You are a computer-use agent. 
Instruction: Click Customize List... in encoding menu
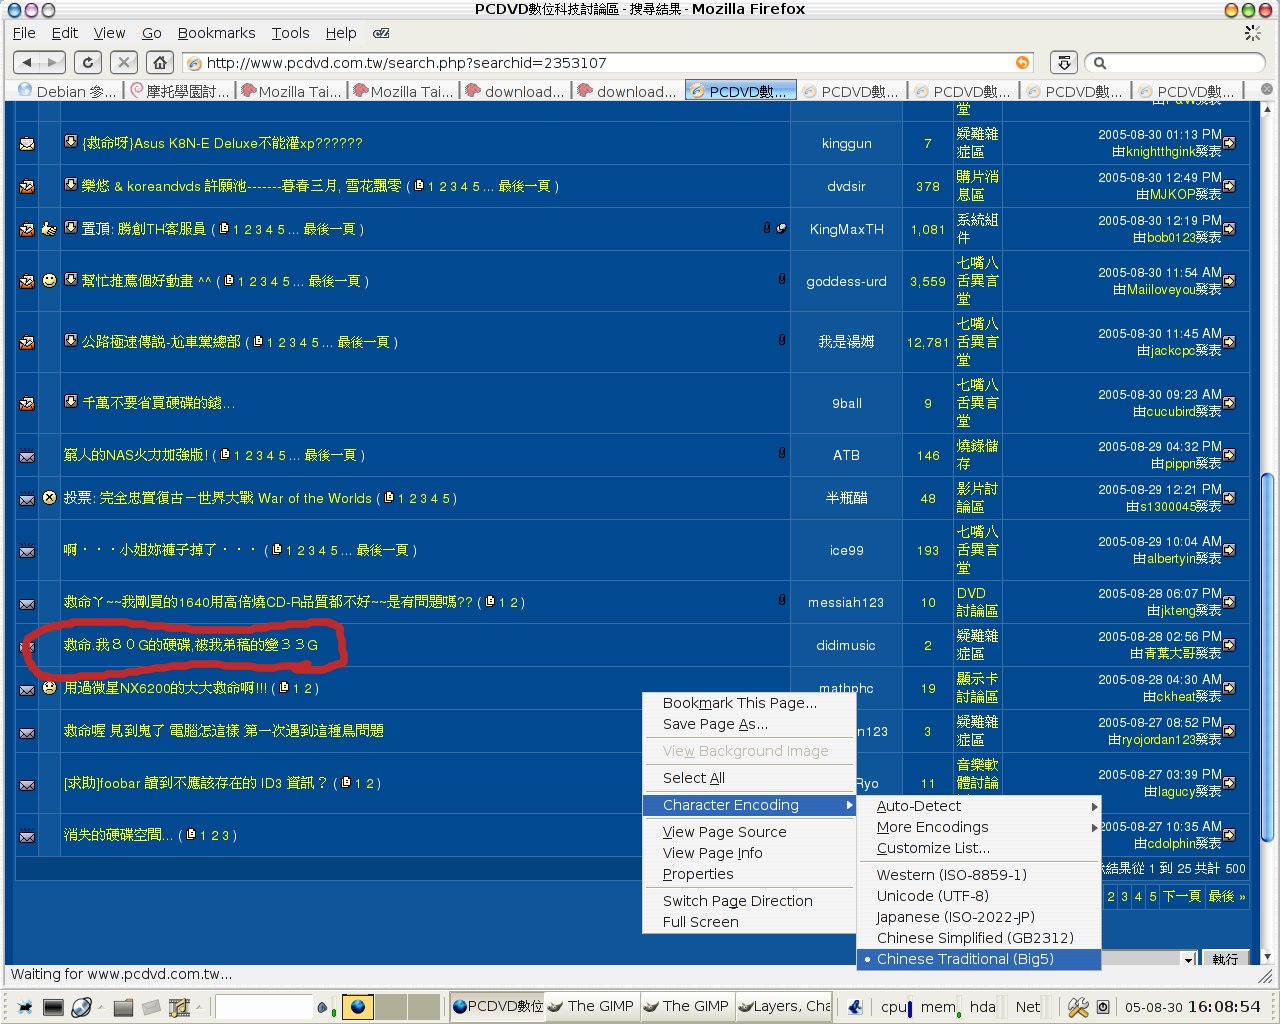click(933, 848)
